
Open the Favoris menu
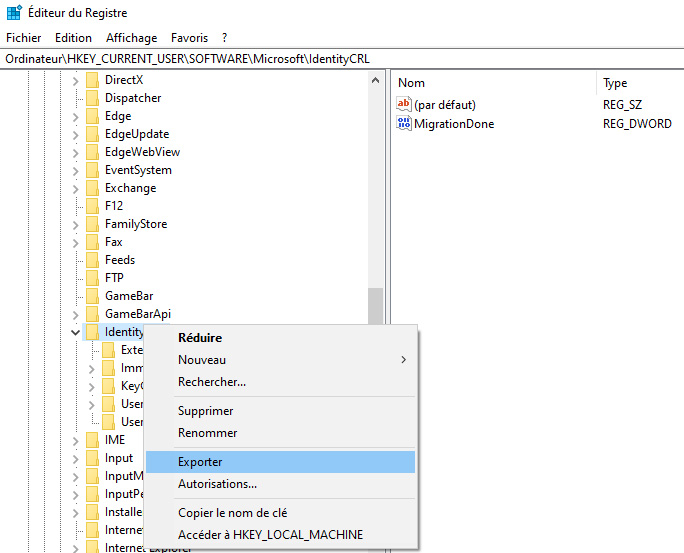coord(189,38)
